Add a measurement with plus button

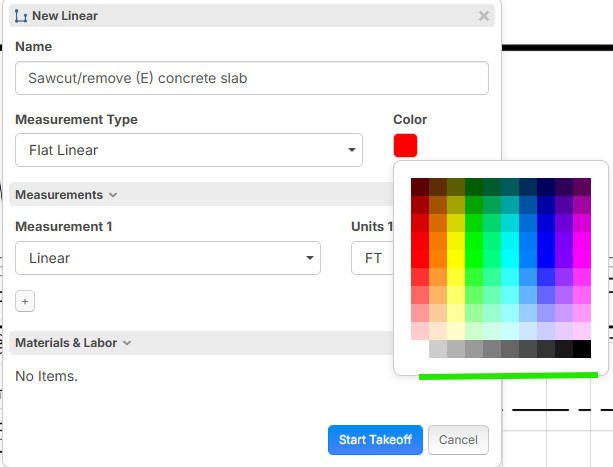25,301
